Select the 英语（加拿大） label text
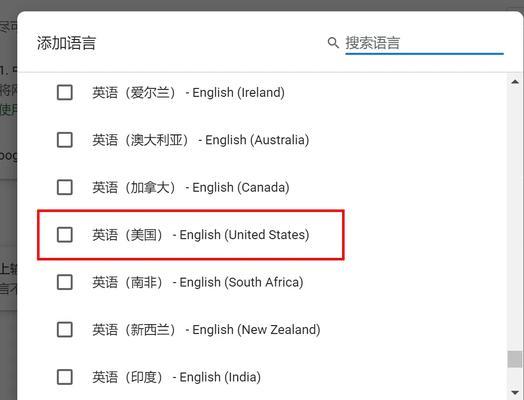The height and width of the screenshot is (400, 524). click(134, 187)
